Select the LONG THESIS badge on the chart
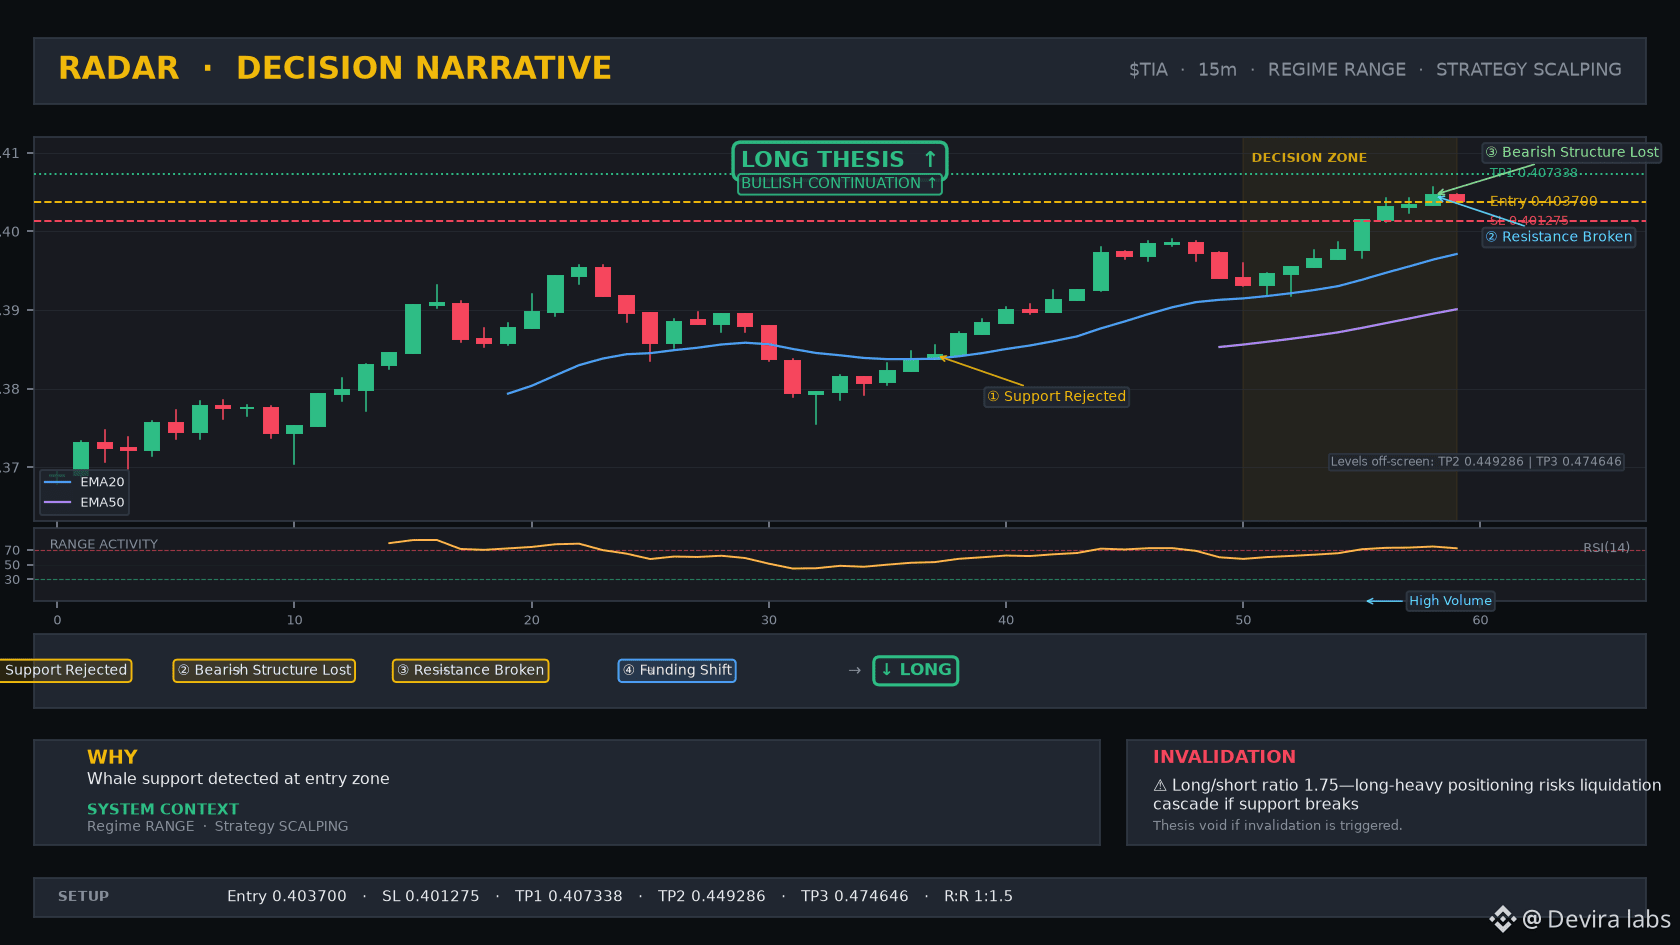Viewport: 1680px width, 945px height. (839, 160)
